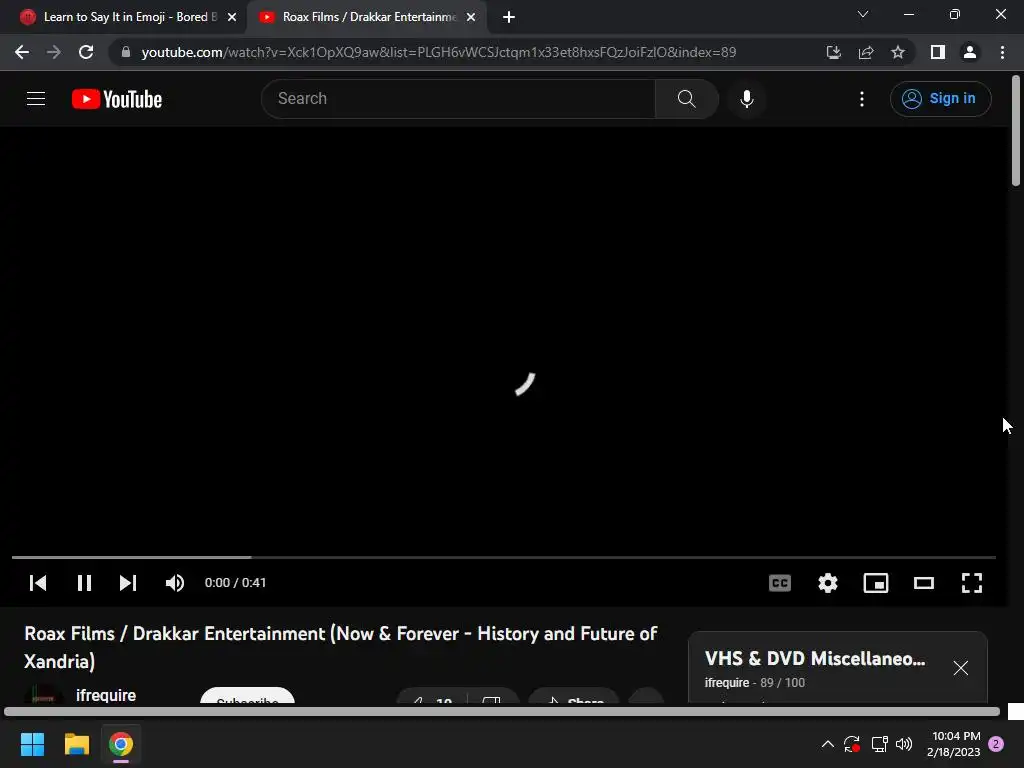
Task: Click the YouTube search field
Action: pos(458,99)
